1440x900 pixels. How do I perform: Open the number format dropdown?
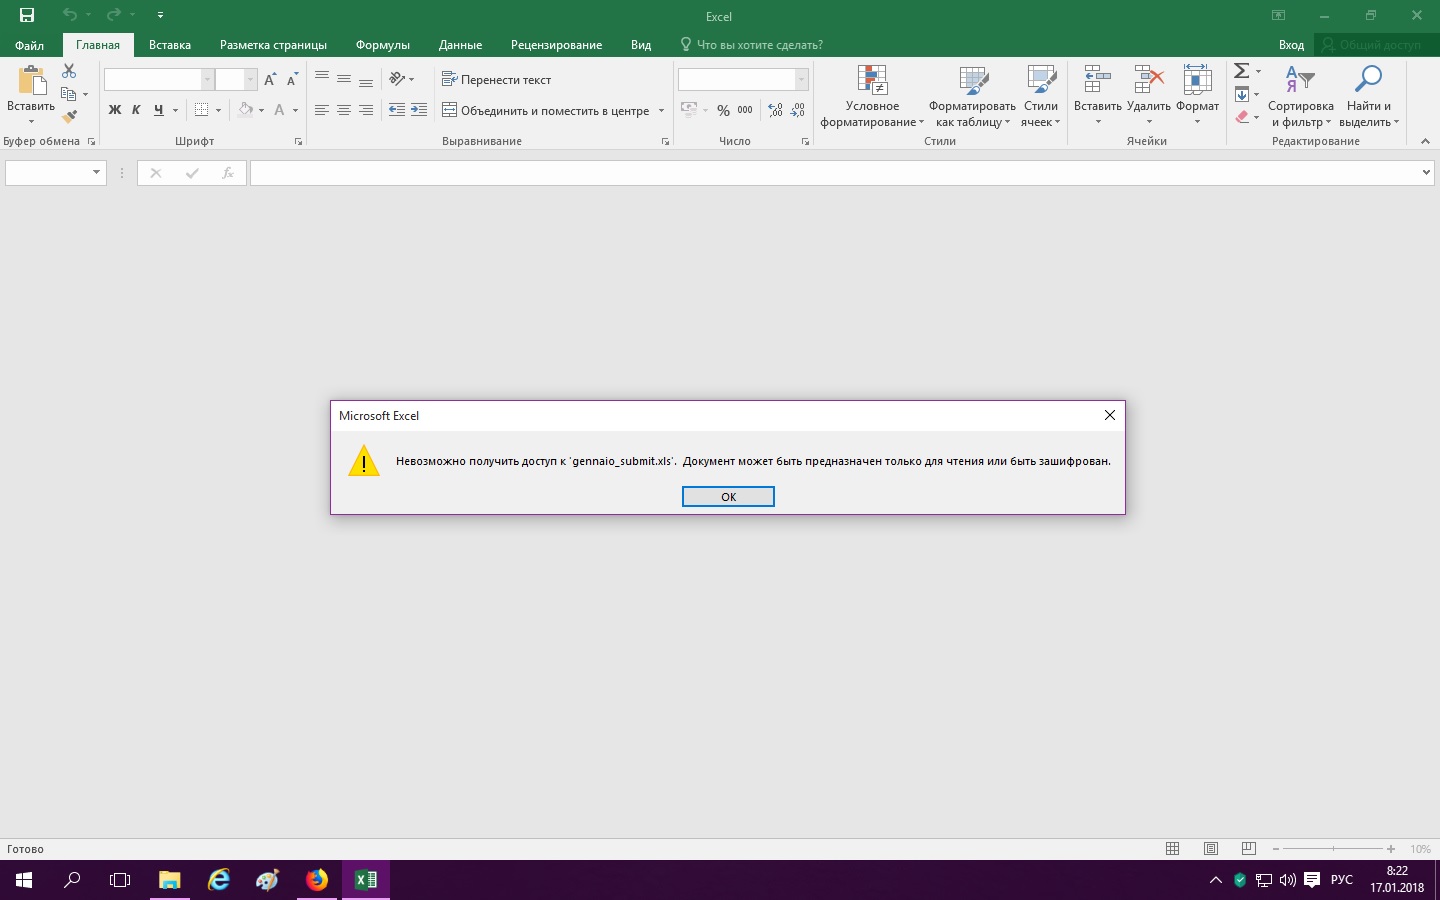(801, 79)
